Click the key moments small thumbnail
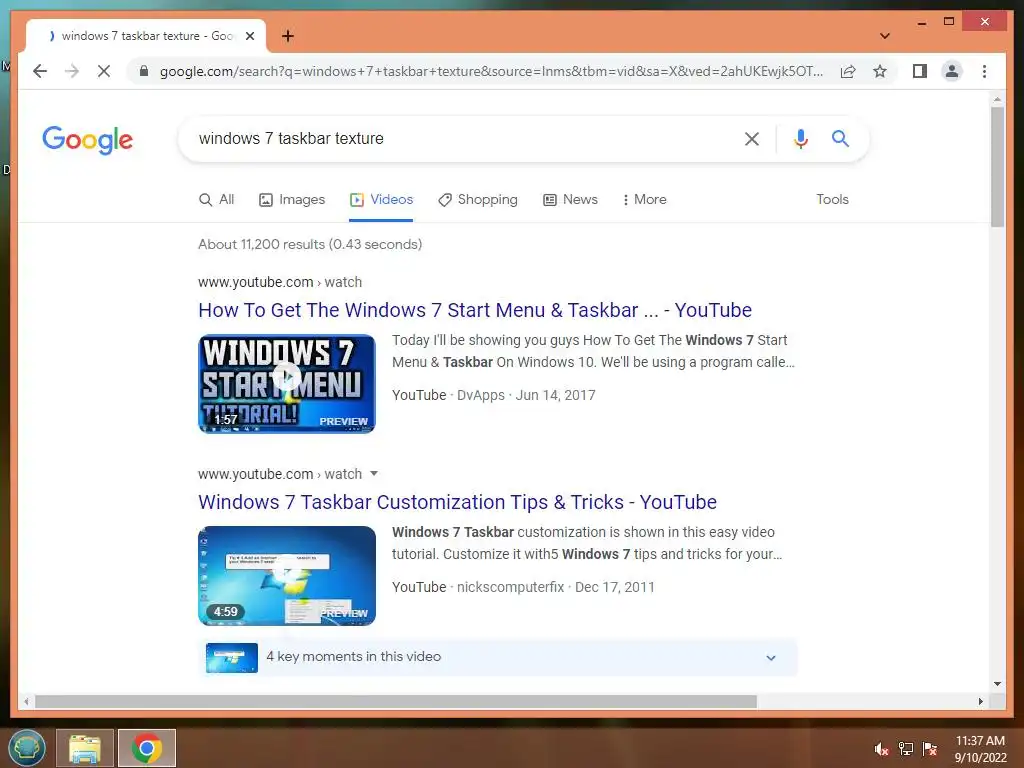 (x=232, y=657)
